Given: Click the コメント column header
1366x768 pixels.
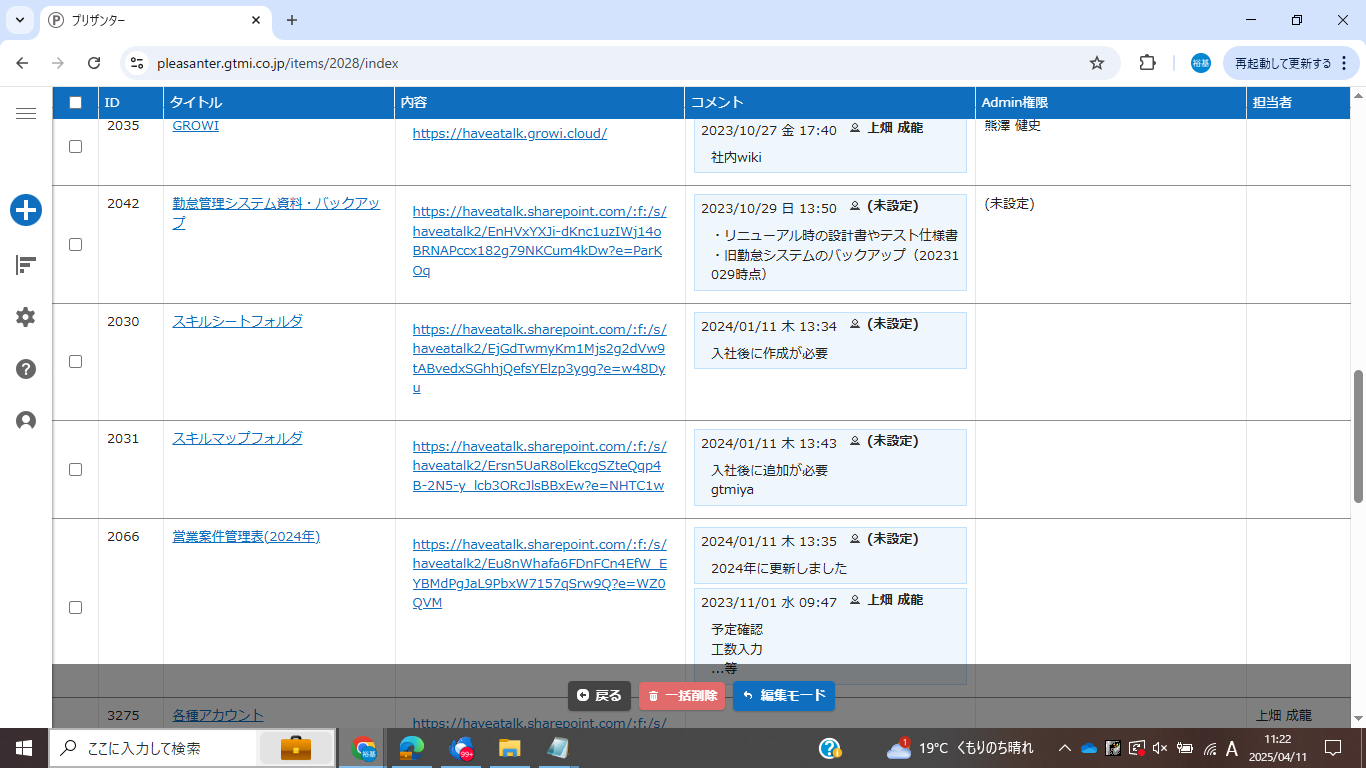Looking at the screenshot, I should (717, 102).
